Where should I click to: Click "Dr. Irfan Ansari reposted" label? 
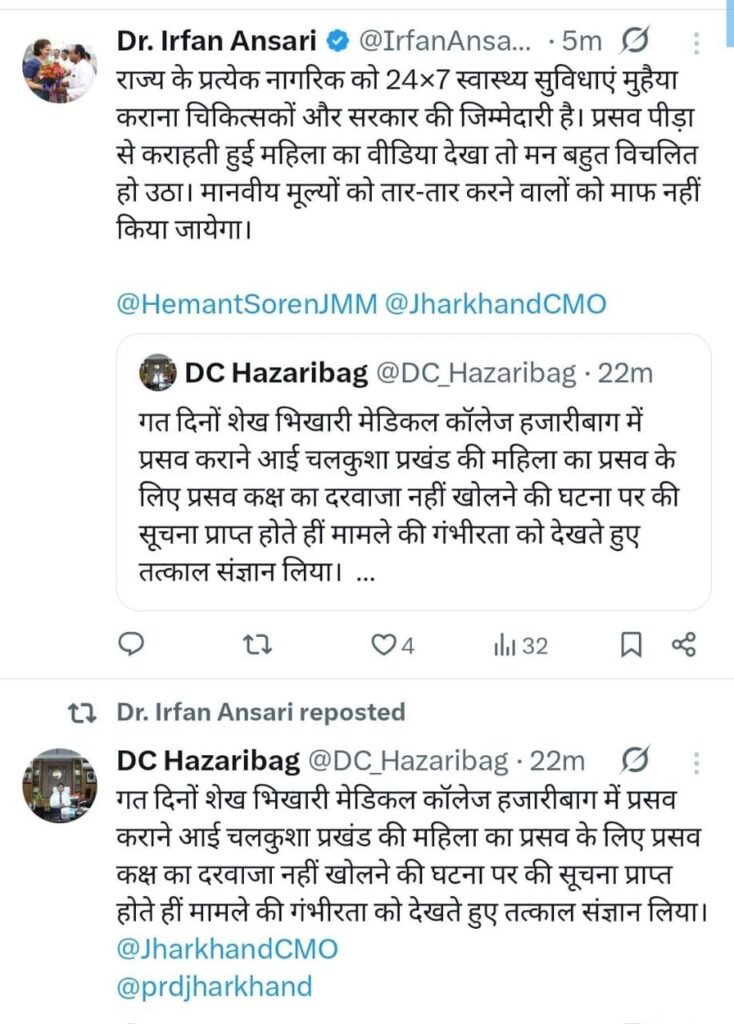[260, 712]
